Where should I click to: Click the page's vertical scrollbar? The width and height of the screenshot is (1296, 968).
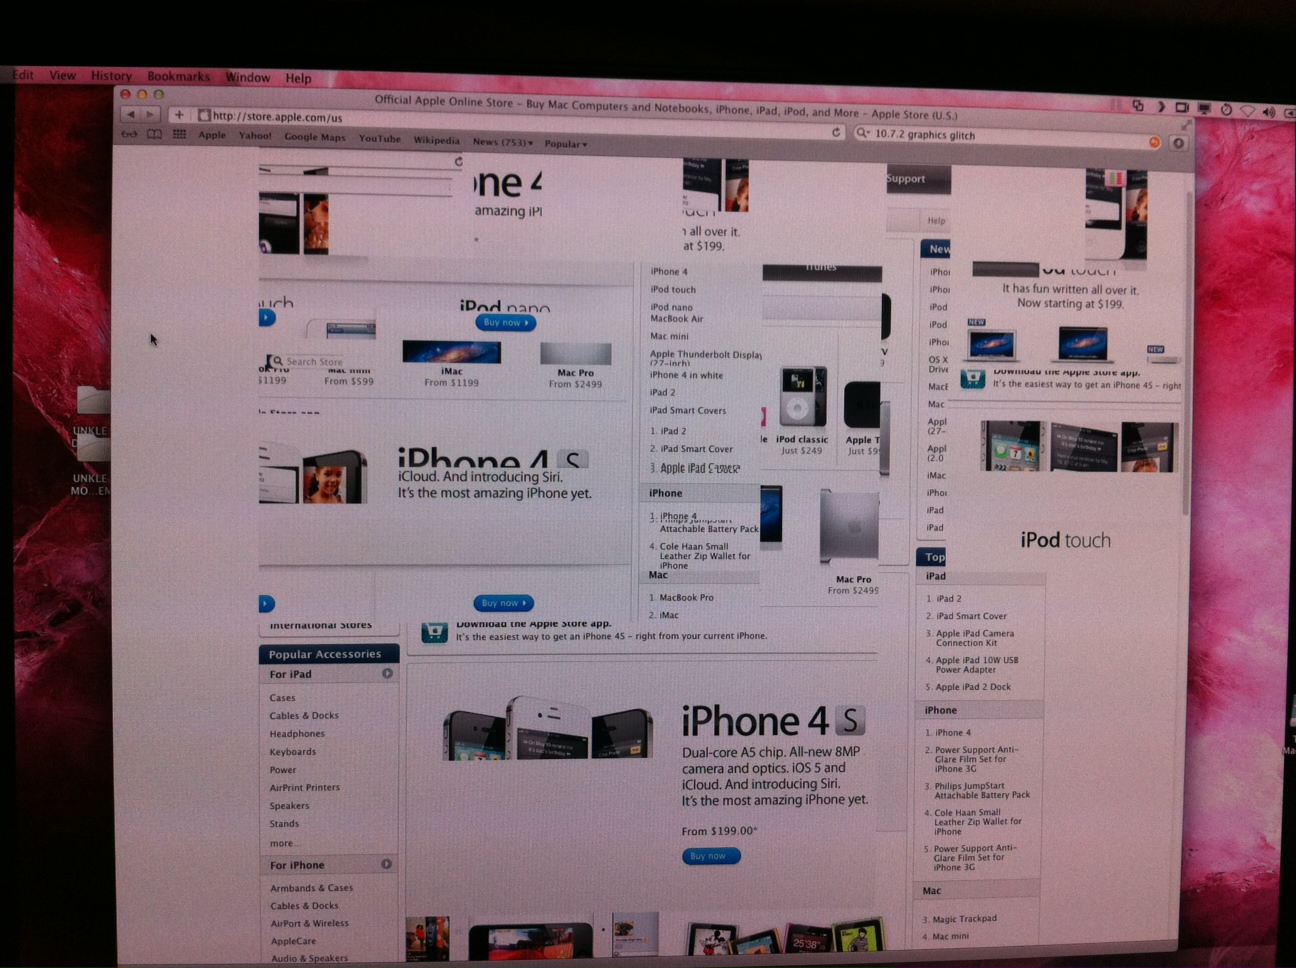(1186, 351)
